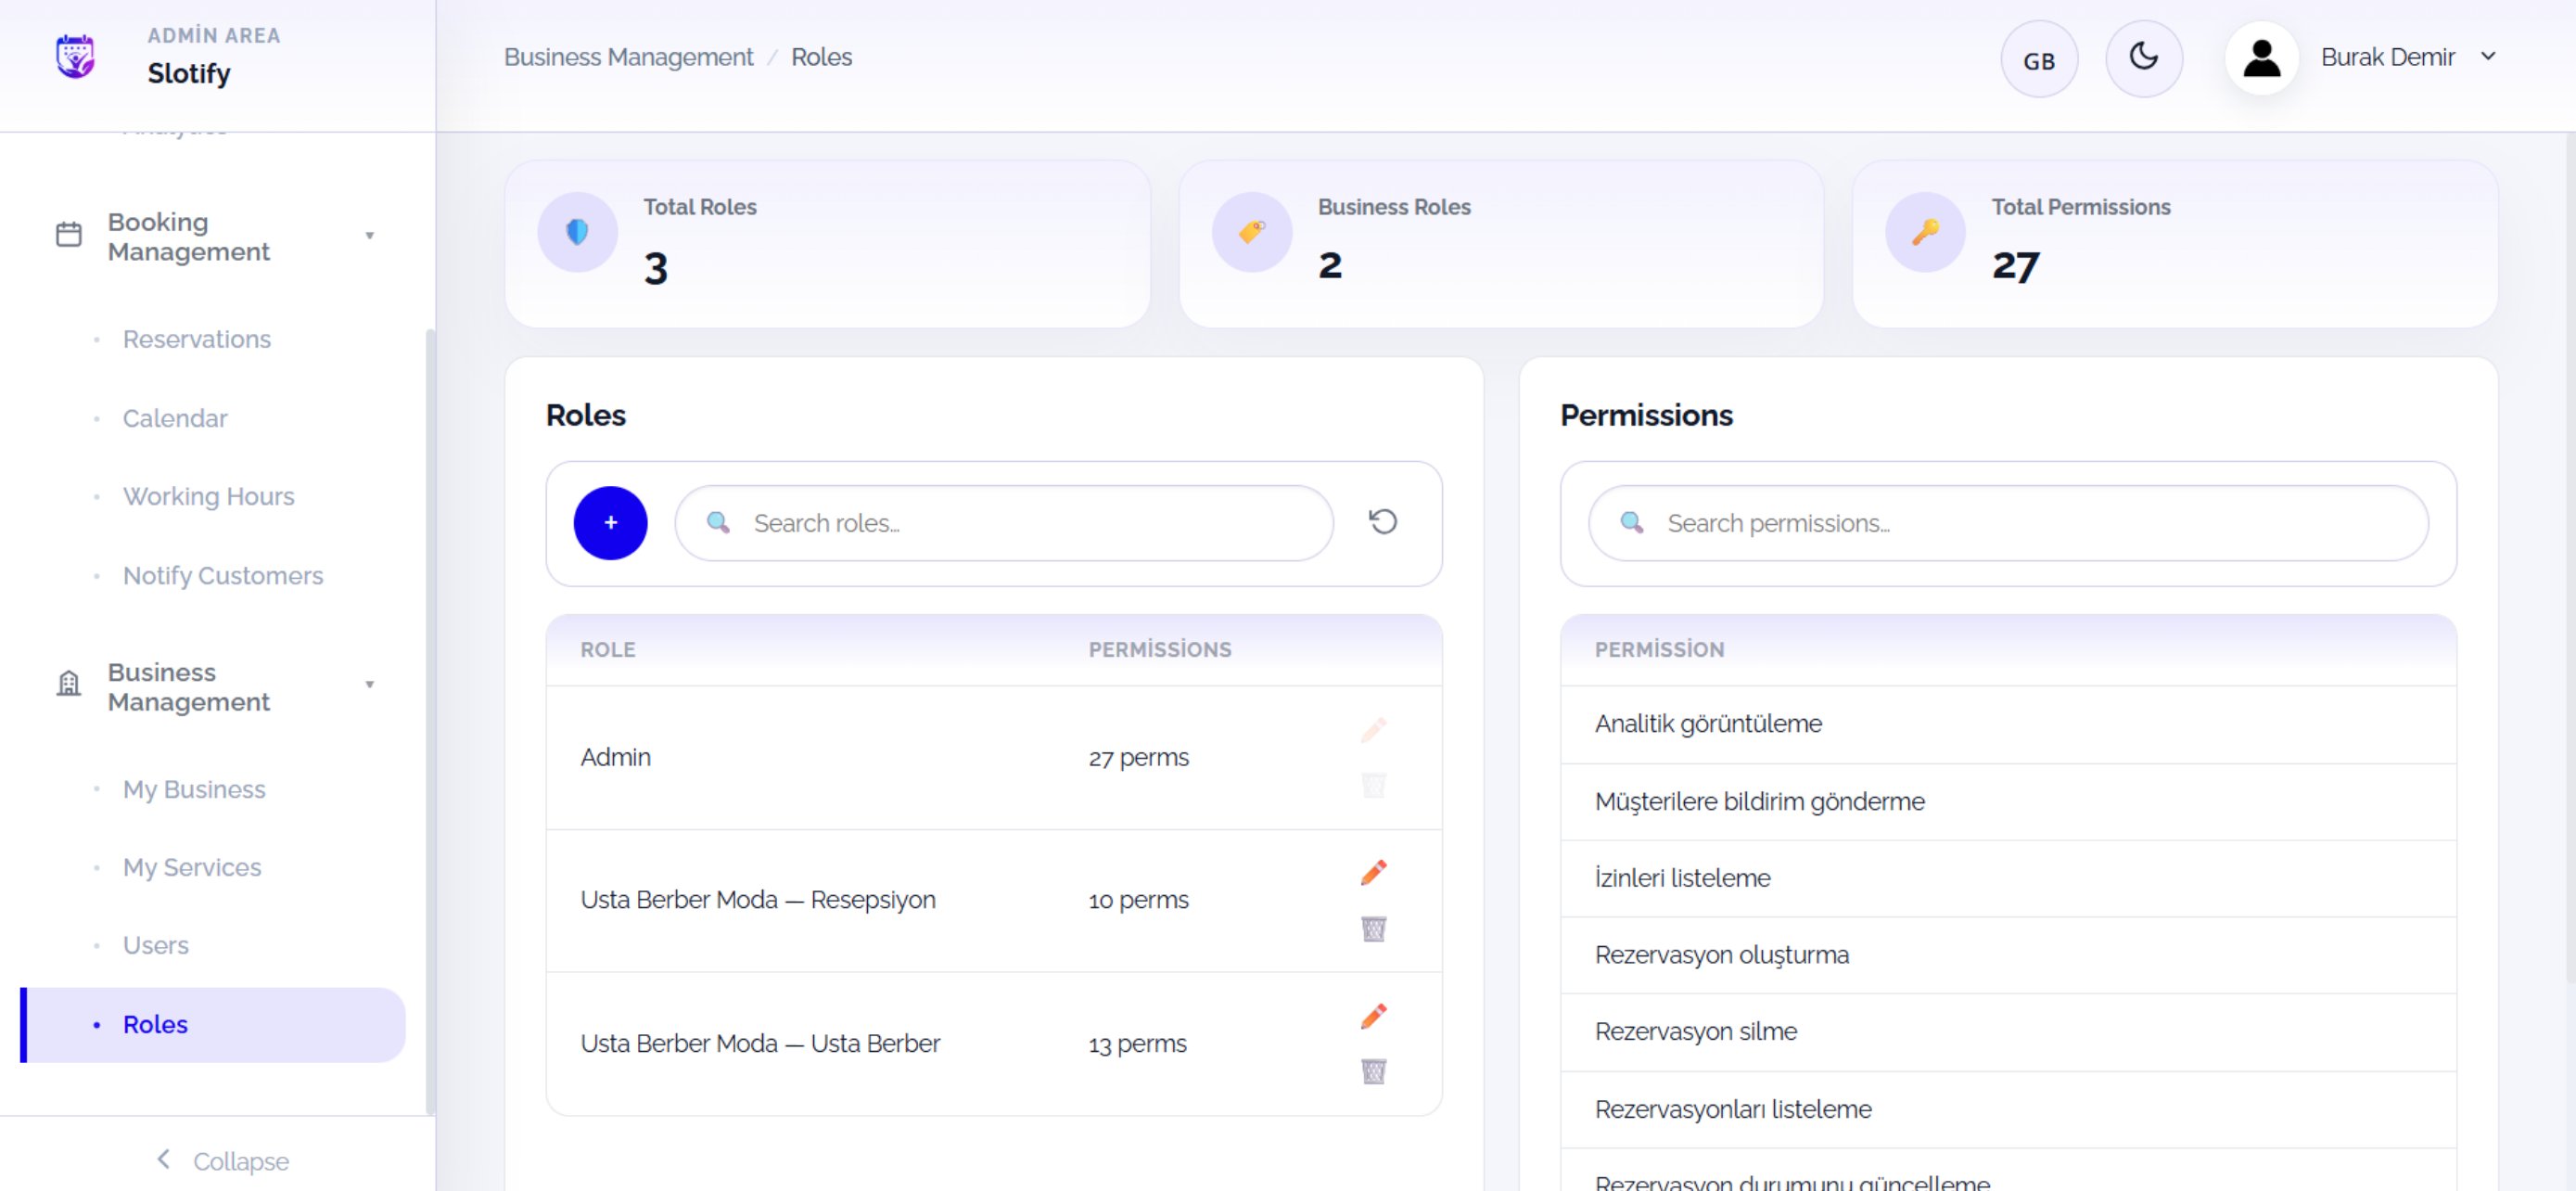The image size is (2576, 1191).
Task: Select the Usta Berber Moda — Resepsiyon row
Action: coord(993,900)
